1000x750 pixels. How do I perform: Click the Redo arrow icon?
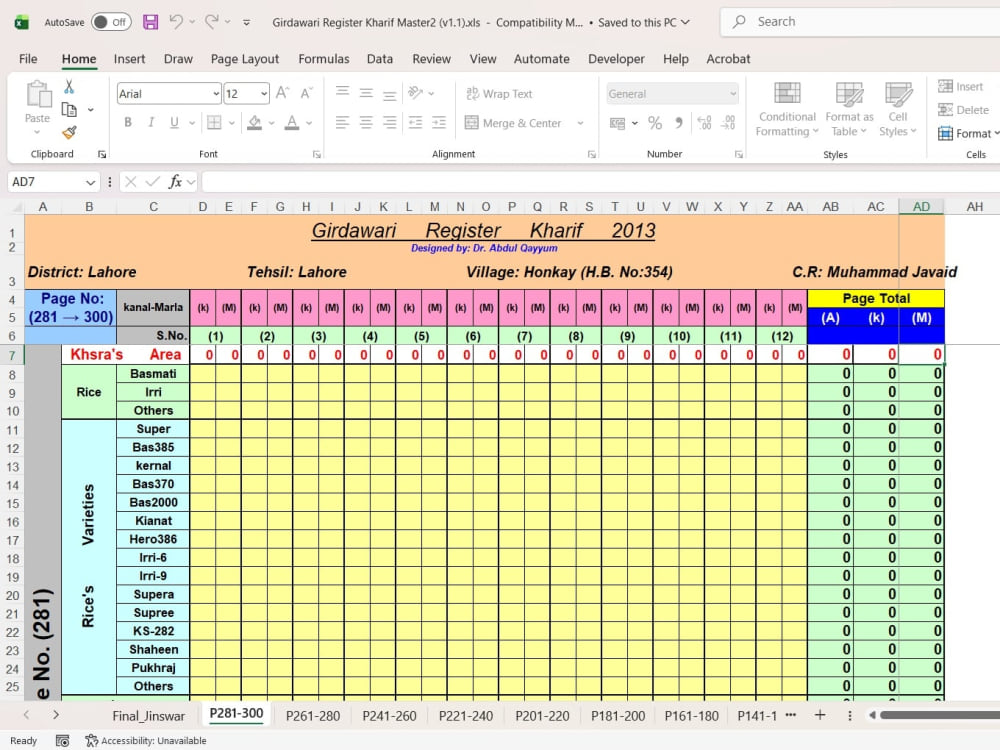[x=212, y=22]
